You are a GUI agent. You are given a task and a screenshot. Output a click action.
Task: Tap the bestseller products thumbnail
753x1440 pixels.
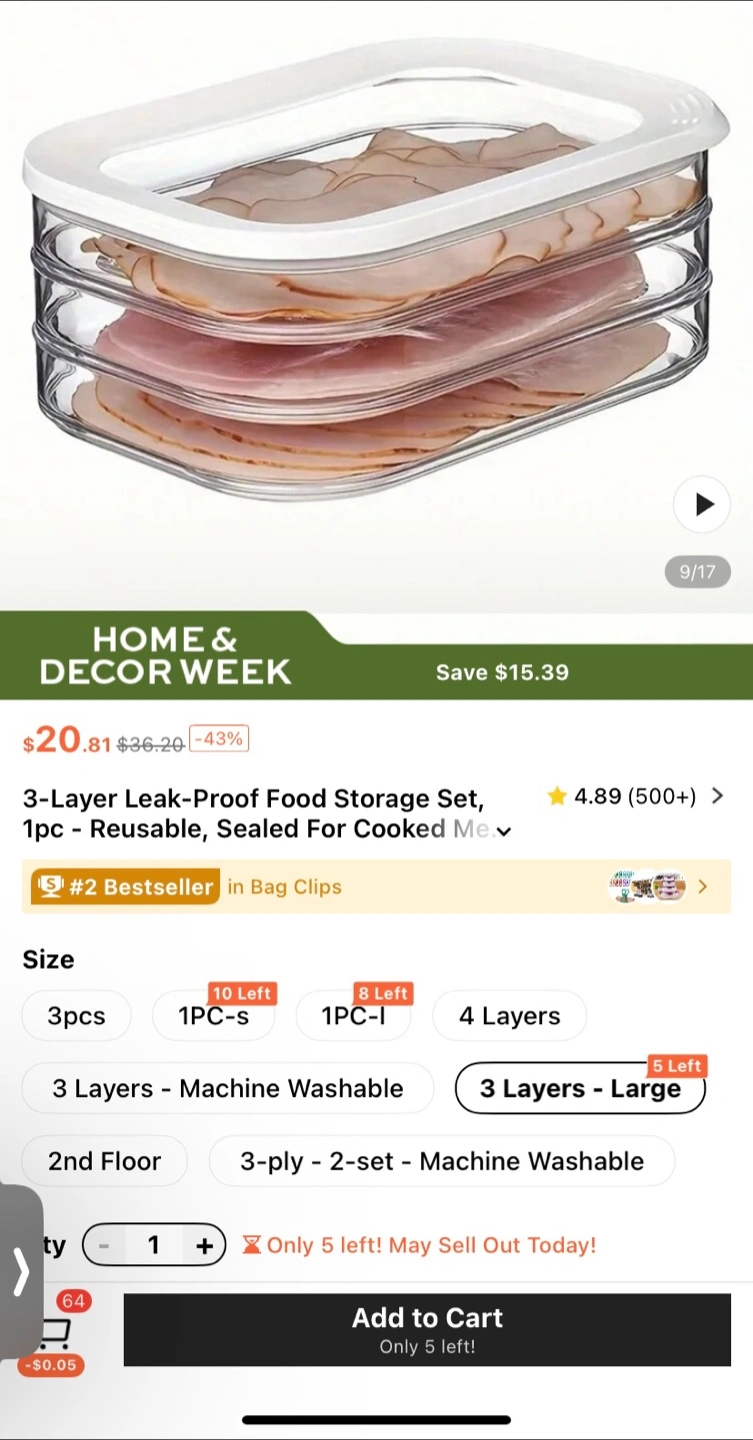point(648,887)
